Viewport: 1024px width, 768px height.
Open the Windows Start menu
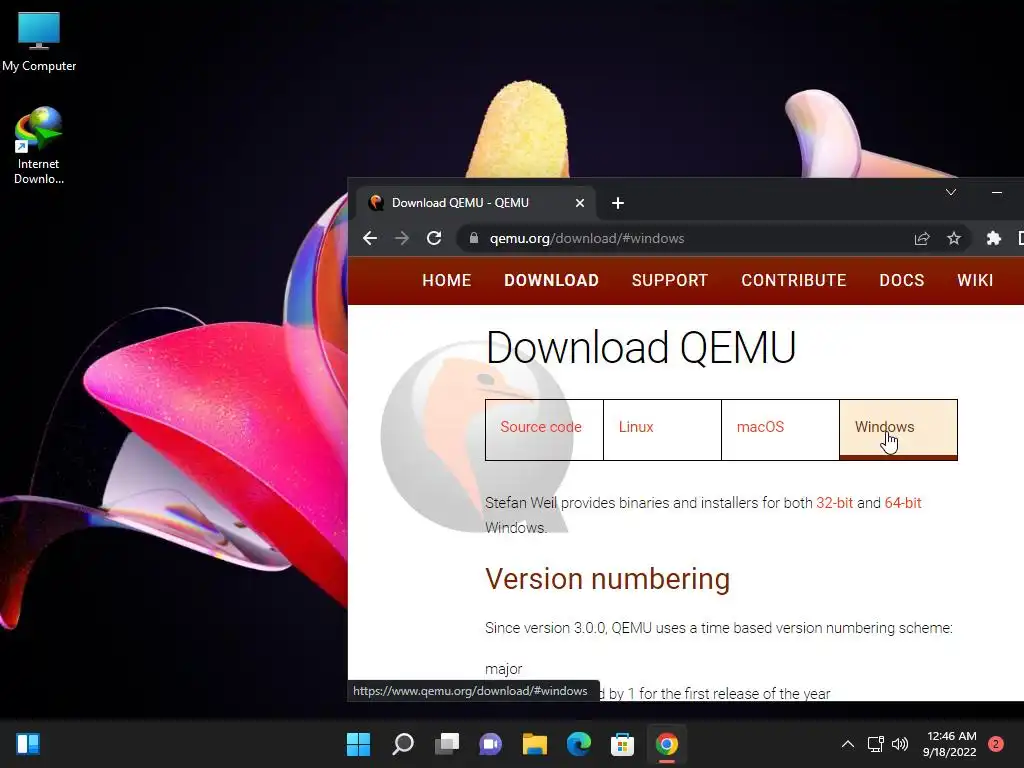(359, 744)
